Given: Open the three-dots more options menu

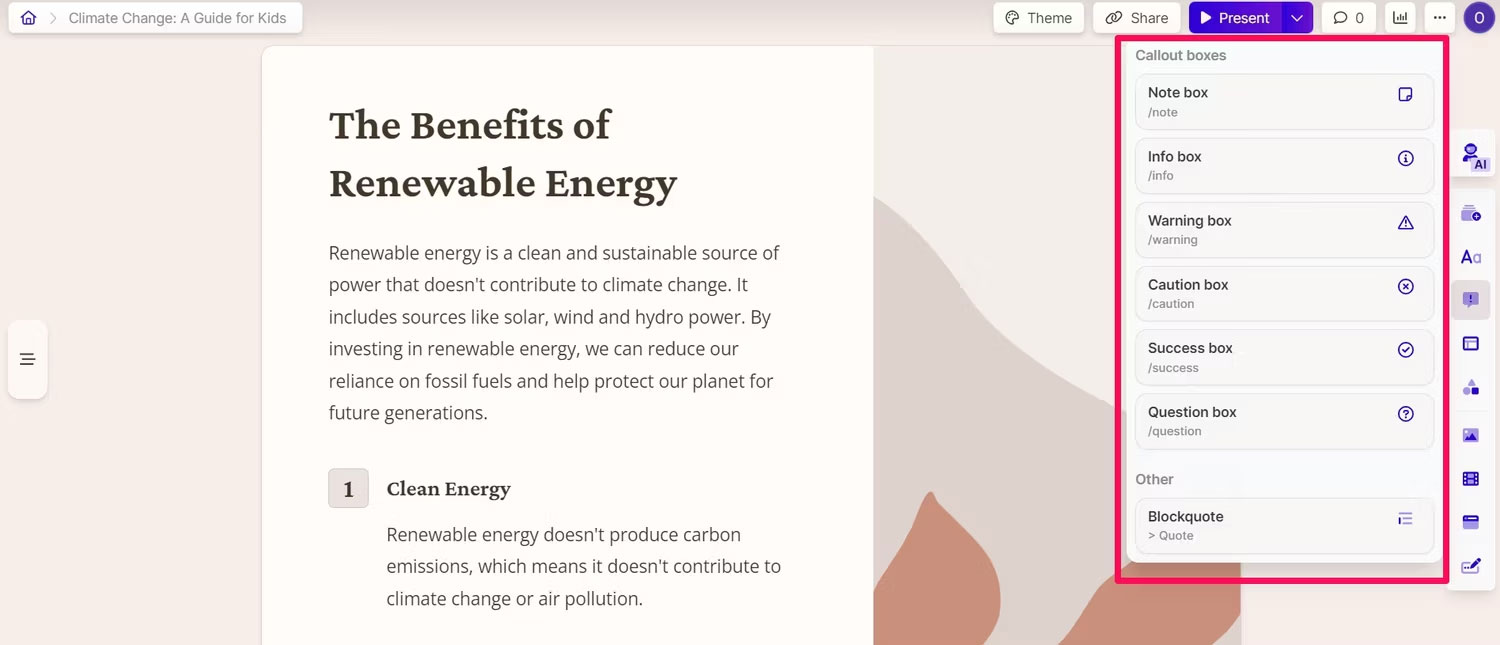Looking at the screenshot, I should click(x=1439, y=18).
